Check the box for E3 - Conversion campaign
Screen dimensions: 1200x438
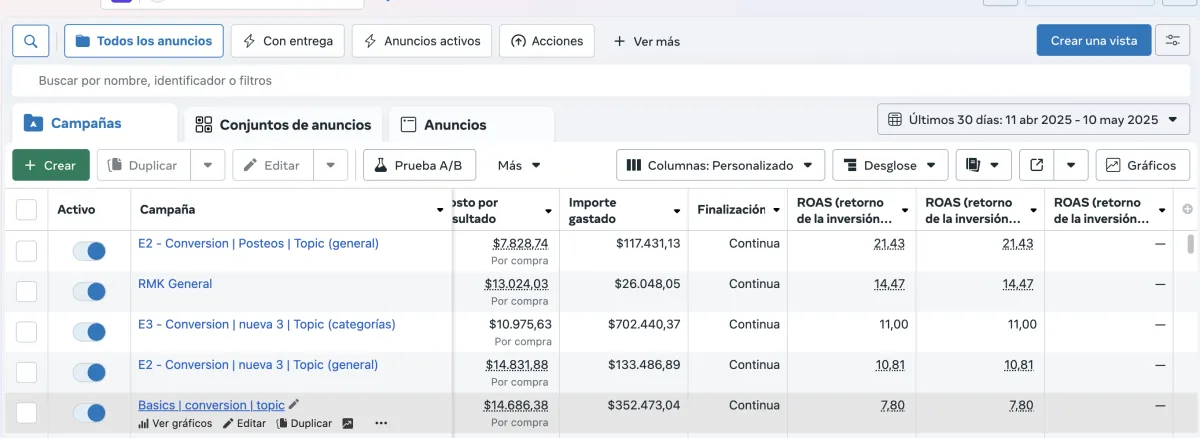(x=27, y=332)
